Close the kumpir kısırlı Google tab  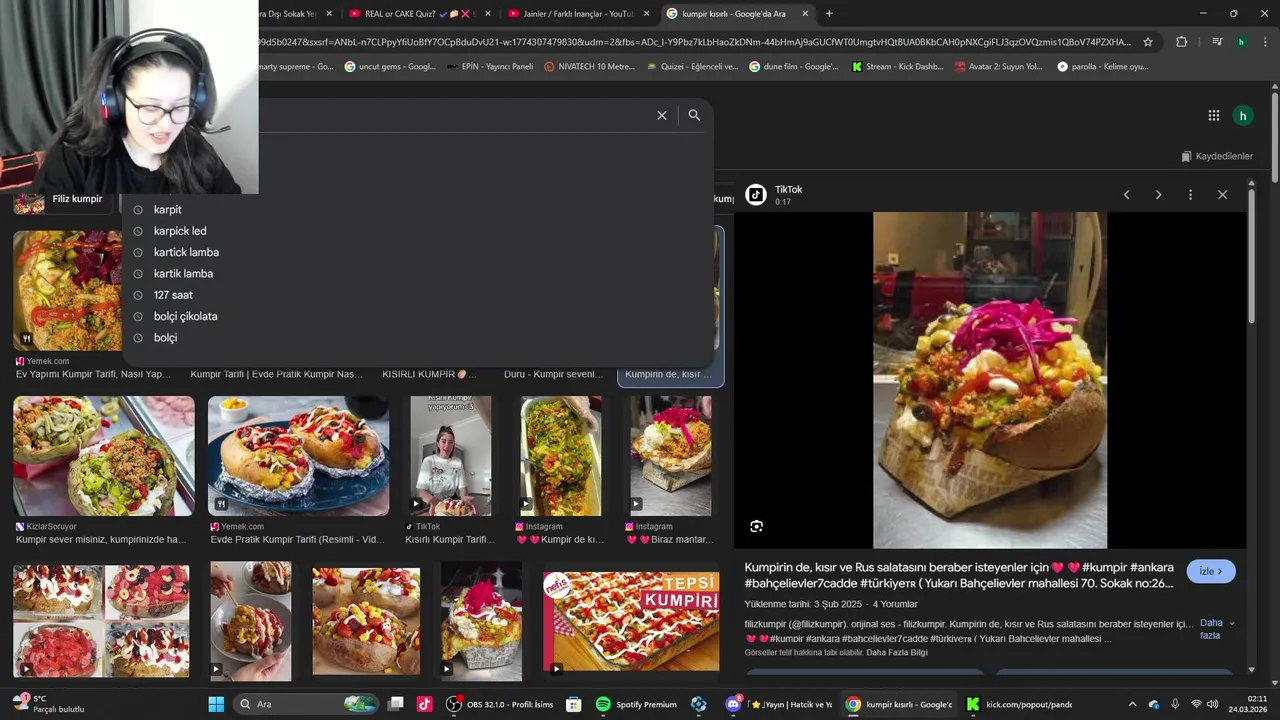pyautogui.click(x=805, y=14)
